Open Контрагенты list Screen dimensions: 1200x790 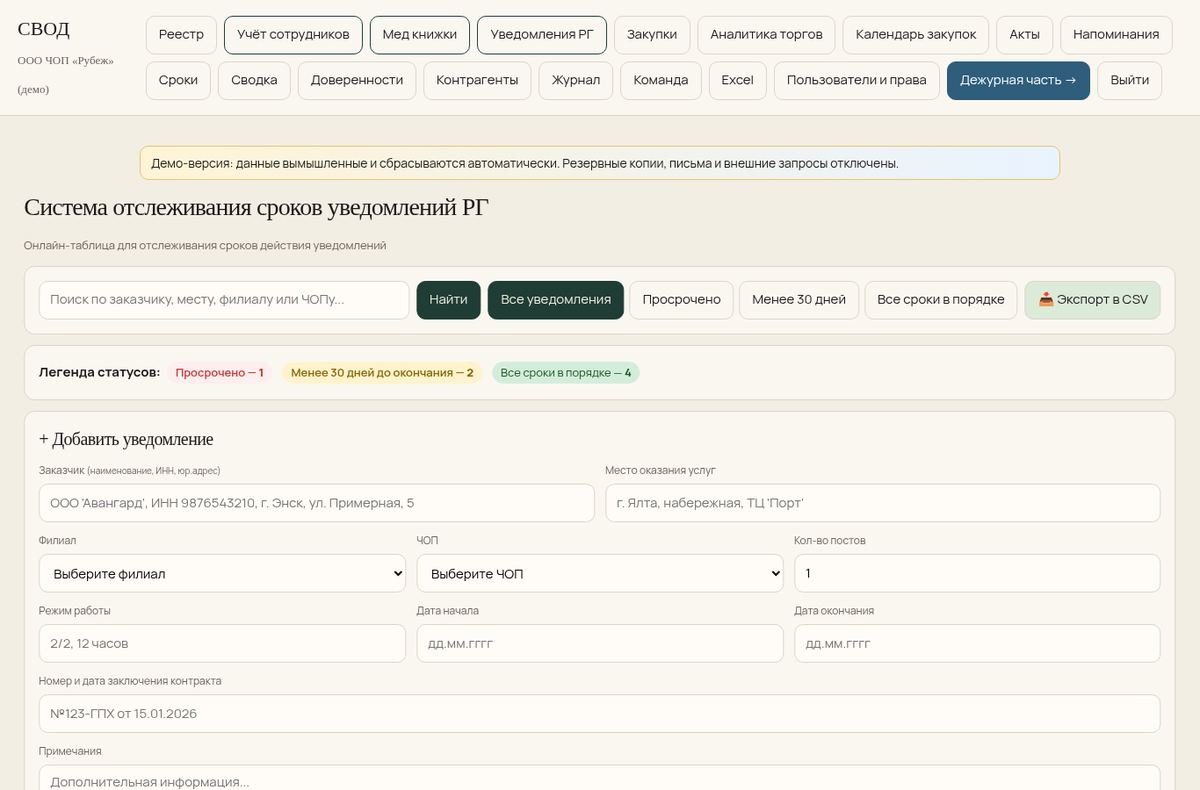[477, 80]
